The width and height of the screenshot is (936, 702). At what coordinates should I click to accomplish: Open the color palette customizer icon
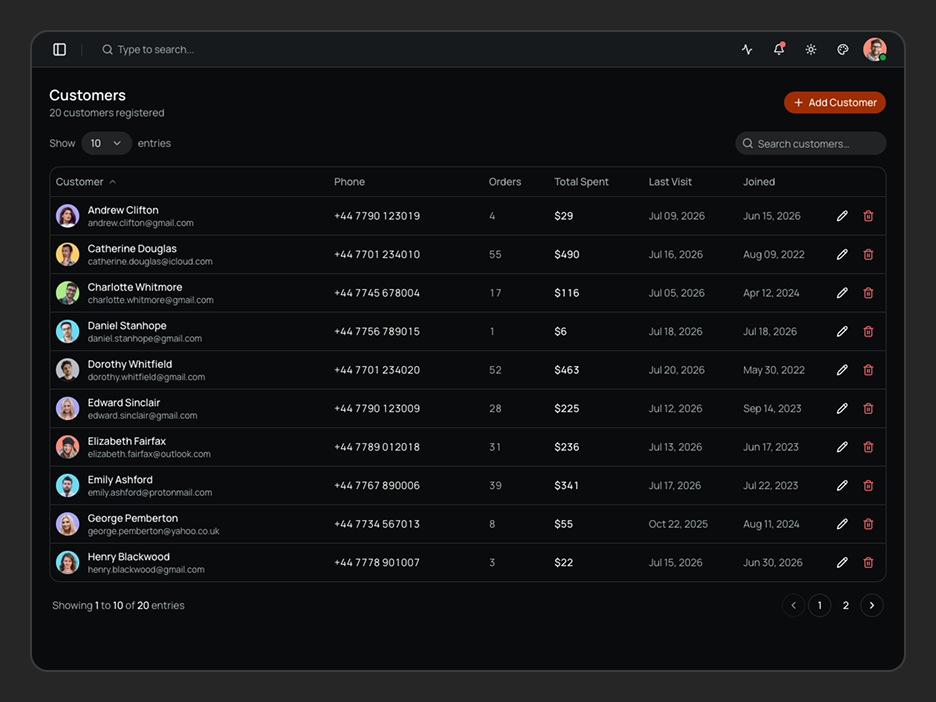pos(843,50)
